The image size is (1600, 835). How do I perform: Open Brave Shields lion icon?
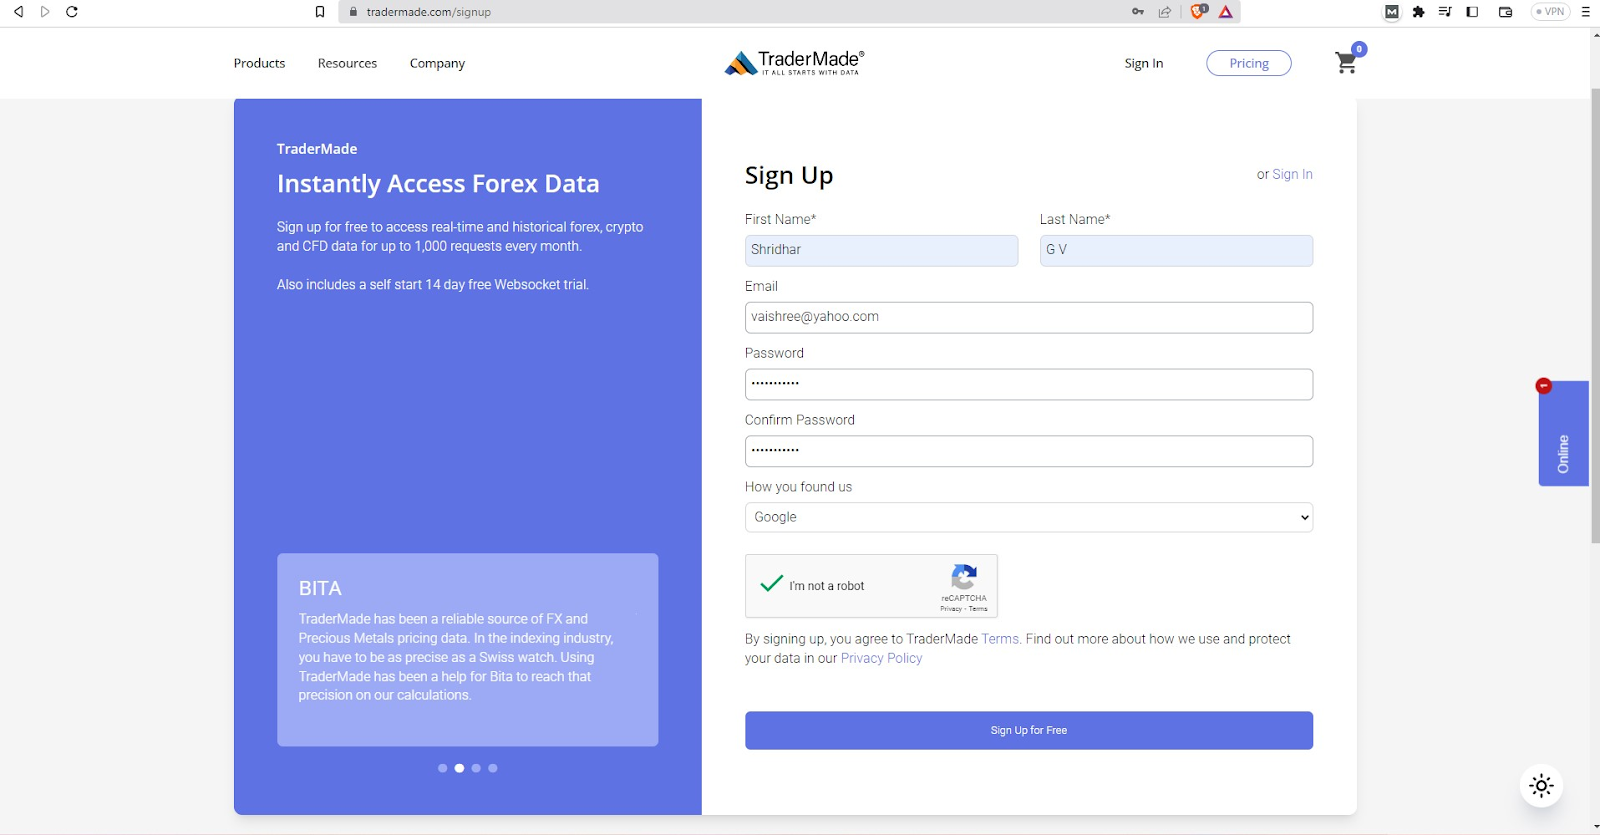pos(1198,12)
